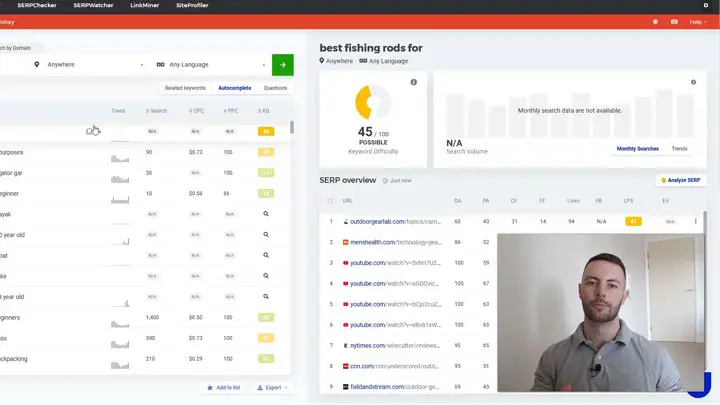Click the Analyze SERP button
720x405 pixels.
coord(681,180)
